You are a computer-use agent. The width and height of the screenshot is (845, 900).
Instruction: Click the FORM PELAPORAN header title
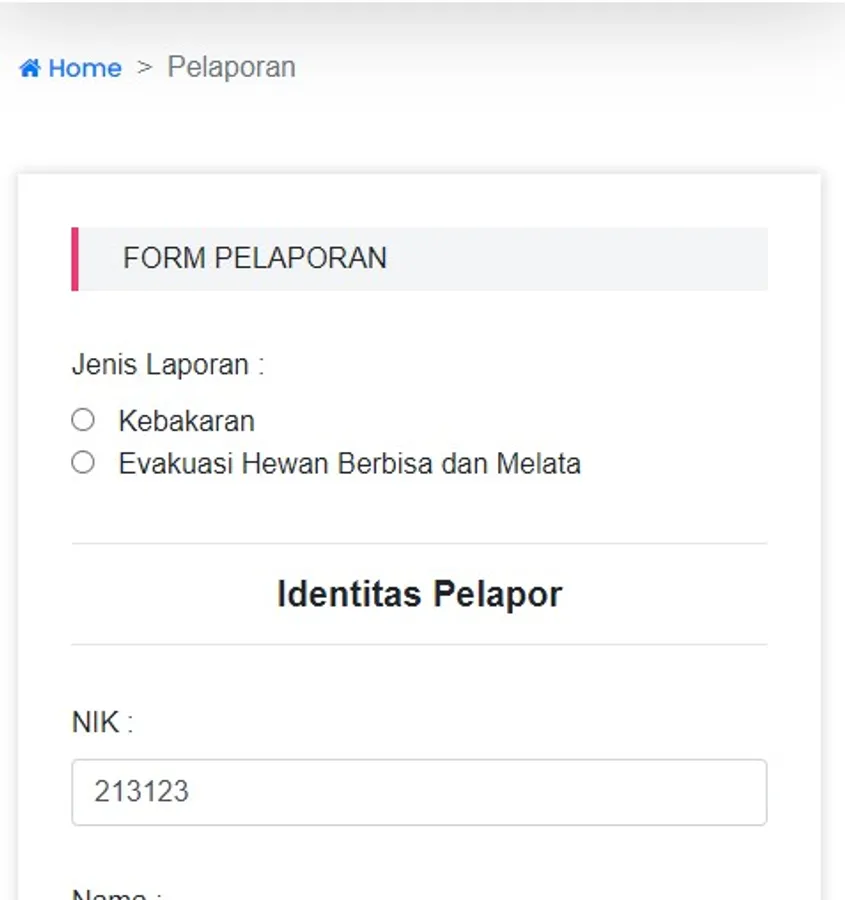point(254,258)
